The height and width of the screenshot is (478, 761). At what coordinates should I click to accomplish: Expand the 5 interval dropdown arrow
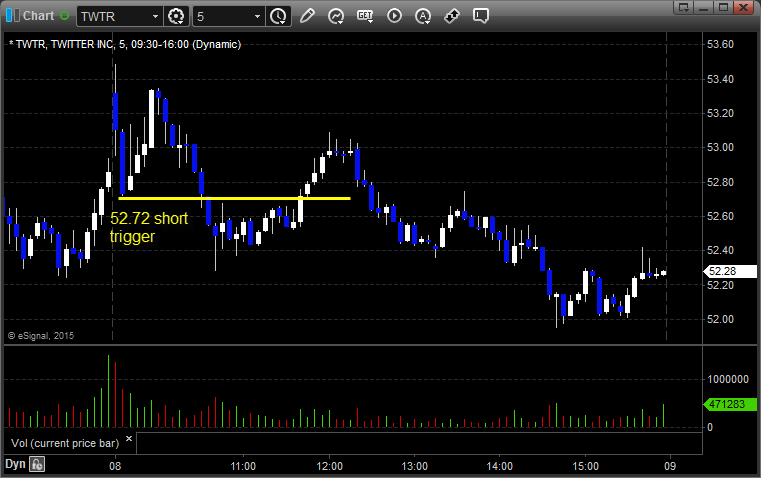[257, 16]
